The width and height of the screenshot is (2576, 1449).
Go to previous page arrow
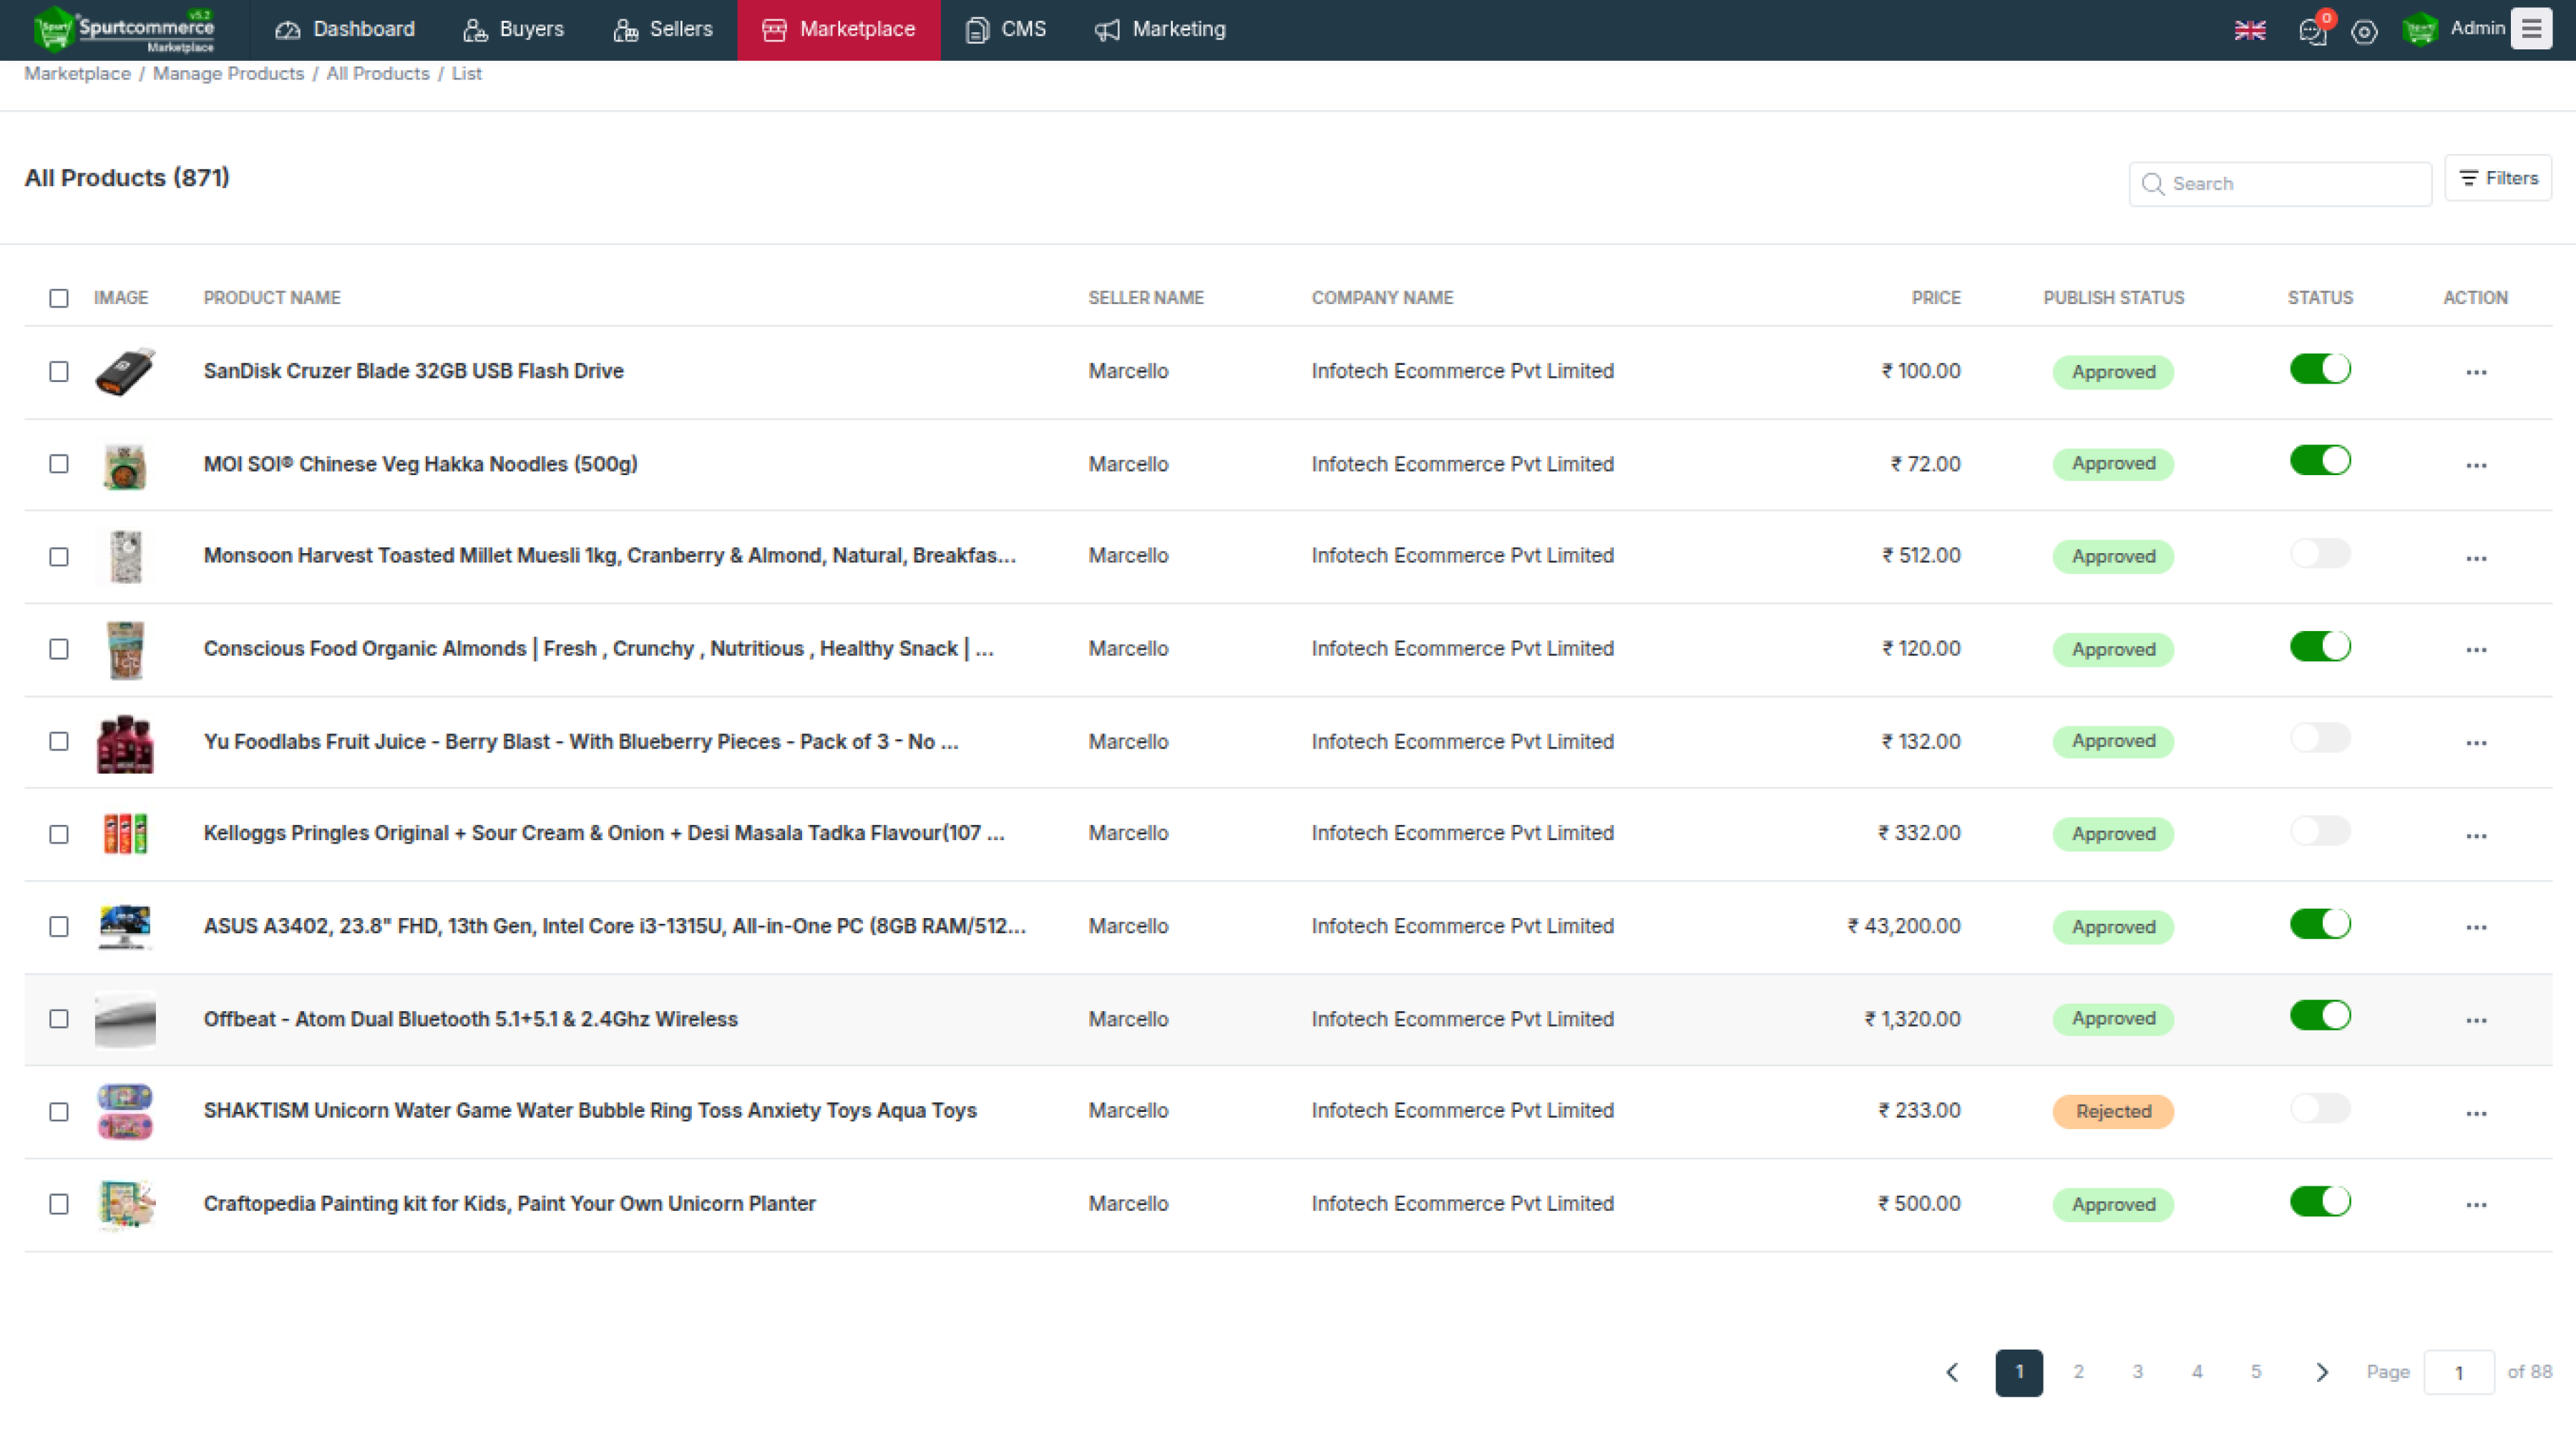tap(1952, 1372)
